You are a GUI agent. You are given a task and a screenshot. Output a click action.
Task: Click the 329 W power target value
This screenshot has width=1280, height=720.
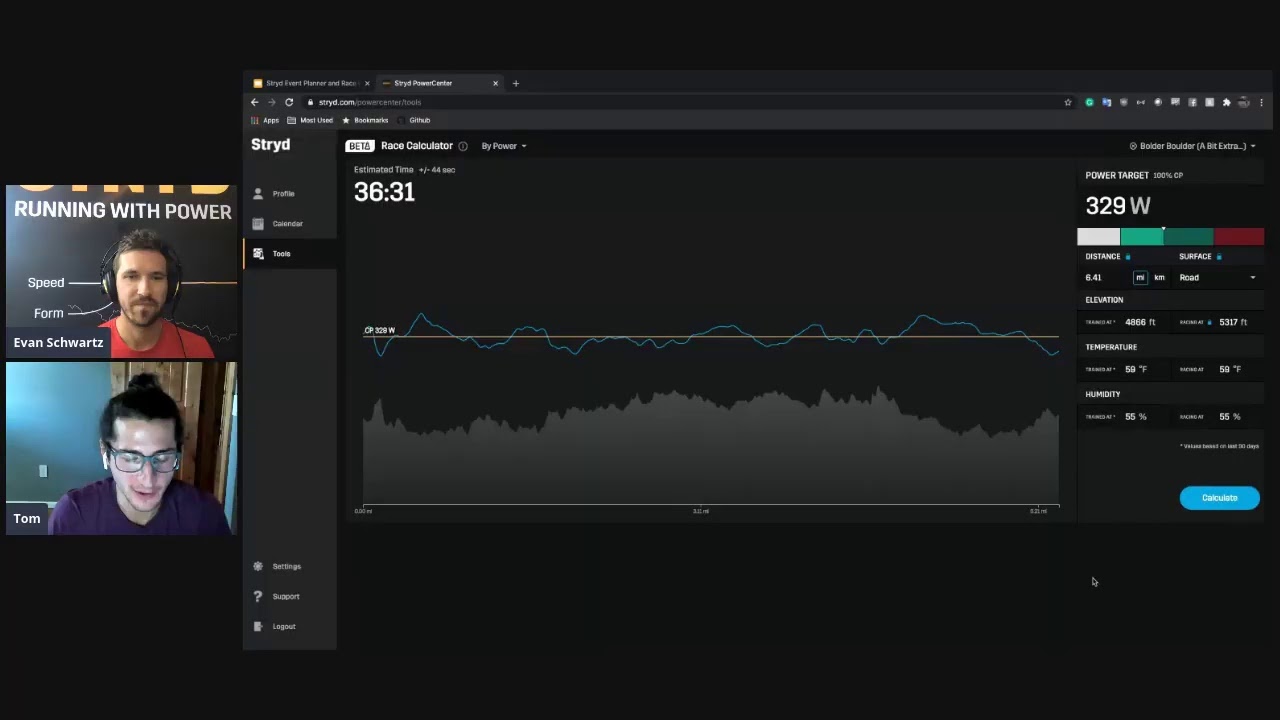click(1118, 206)
